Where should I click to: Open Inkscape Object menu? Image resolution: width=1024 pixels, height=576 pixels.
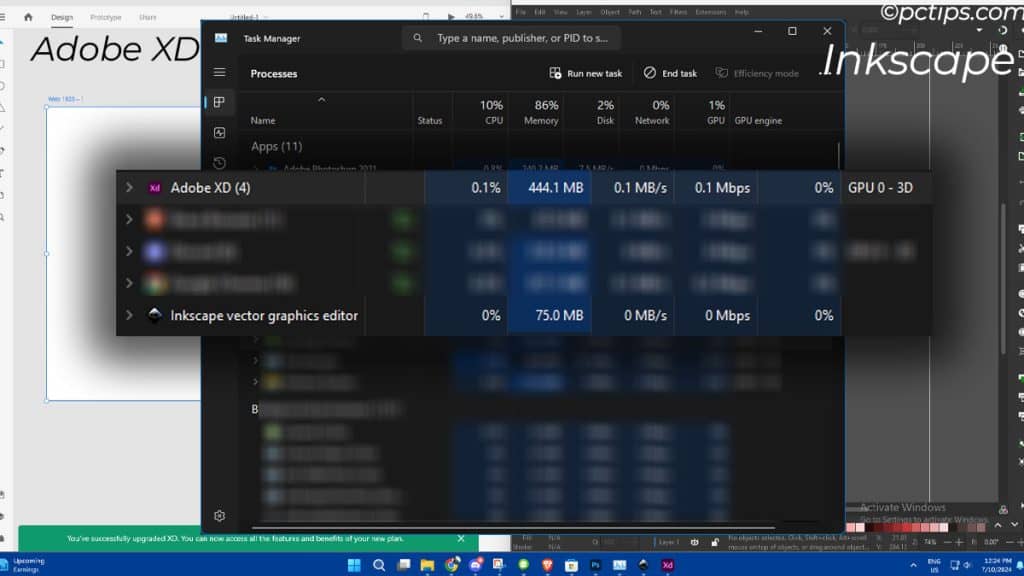(x=610, y=12)
